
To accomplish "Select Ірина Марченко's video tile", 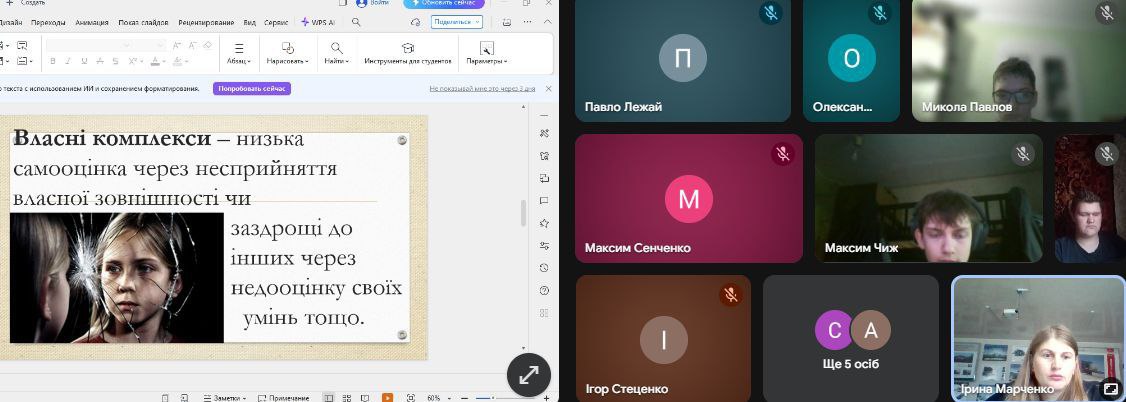I will 1037,338.
